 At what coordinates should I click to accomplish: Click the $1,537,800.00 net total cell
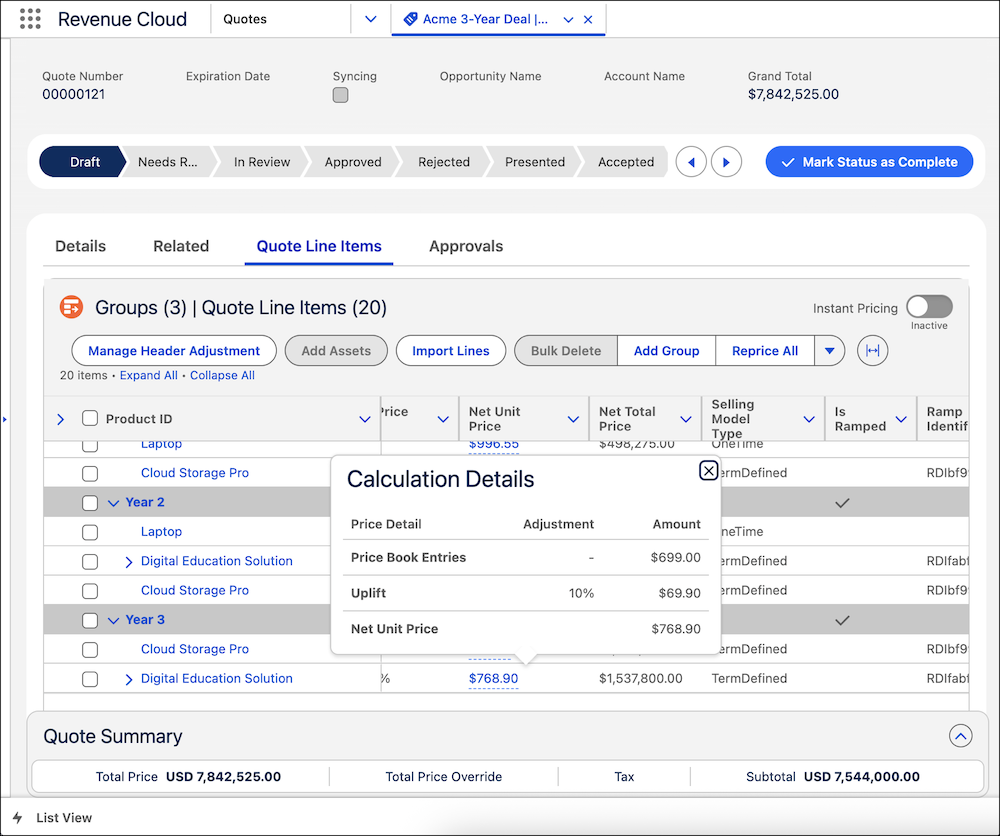pyautogui.click(x=640, y=678)
